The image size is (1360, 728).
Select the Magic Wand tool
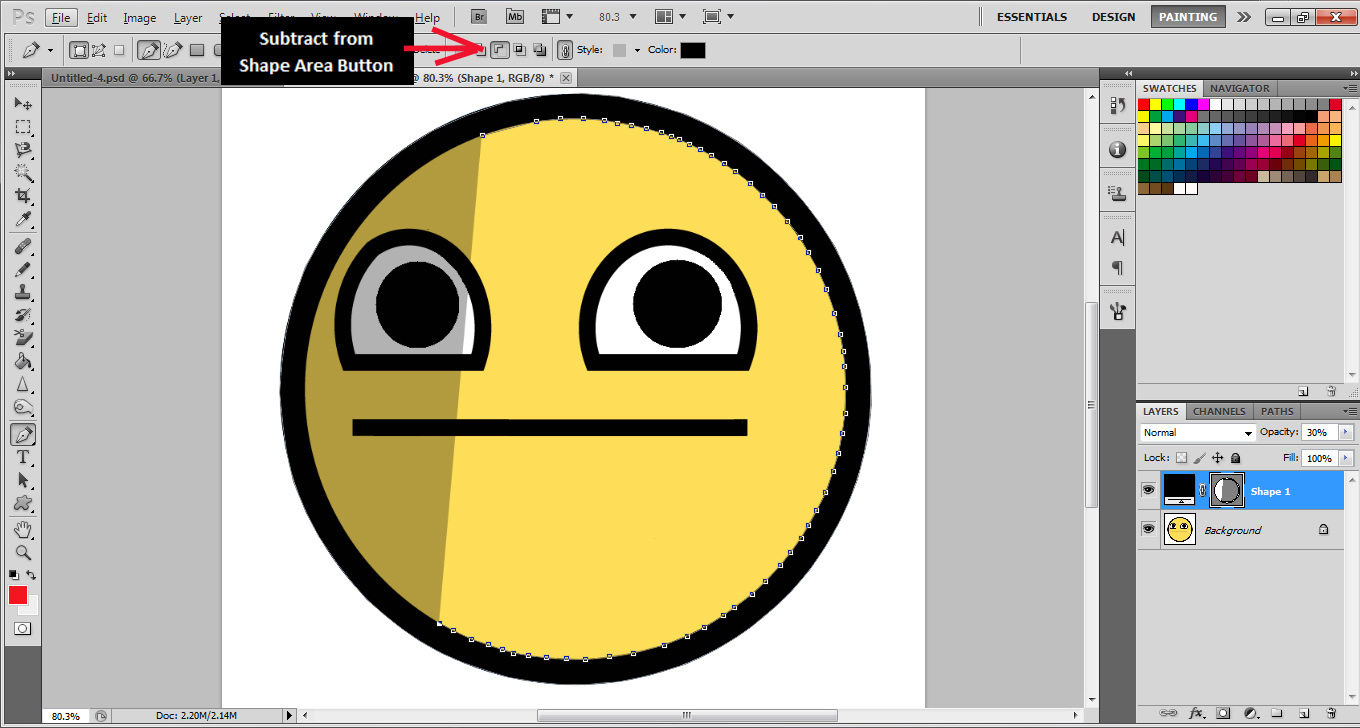pos(22,173)
